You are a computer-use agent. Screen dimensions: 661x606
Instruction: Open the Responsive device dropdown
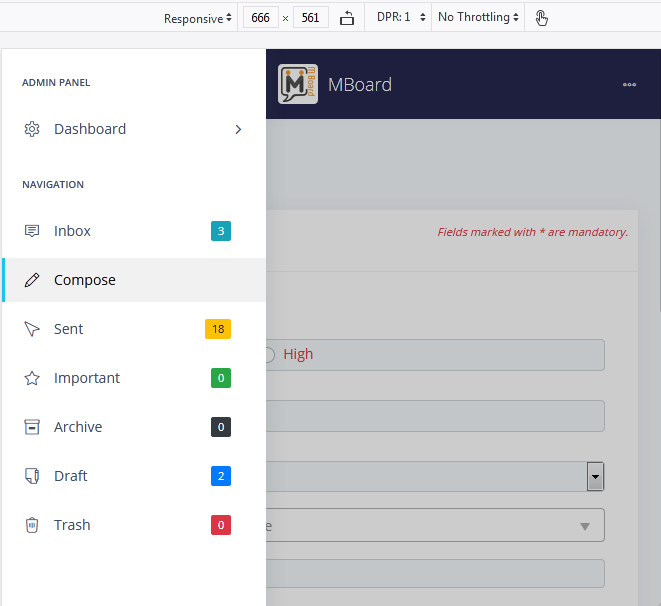198,18
